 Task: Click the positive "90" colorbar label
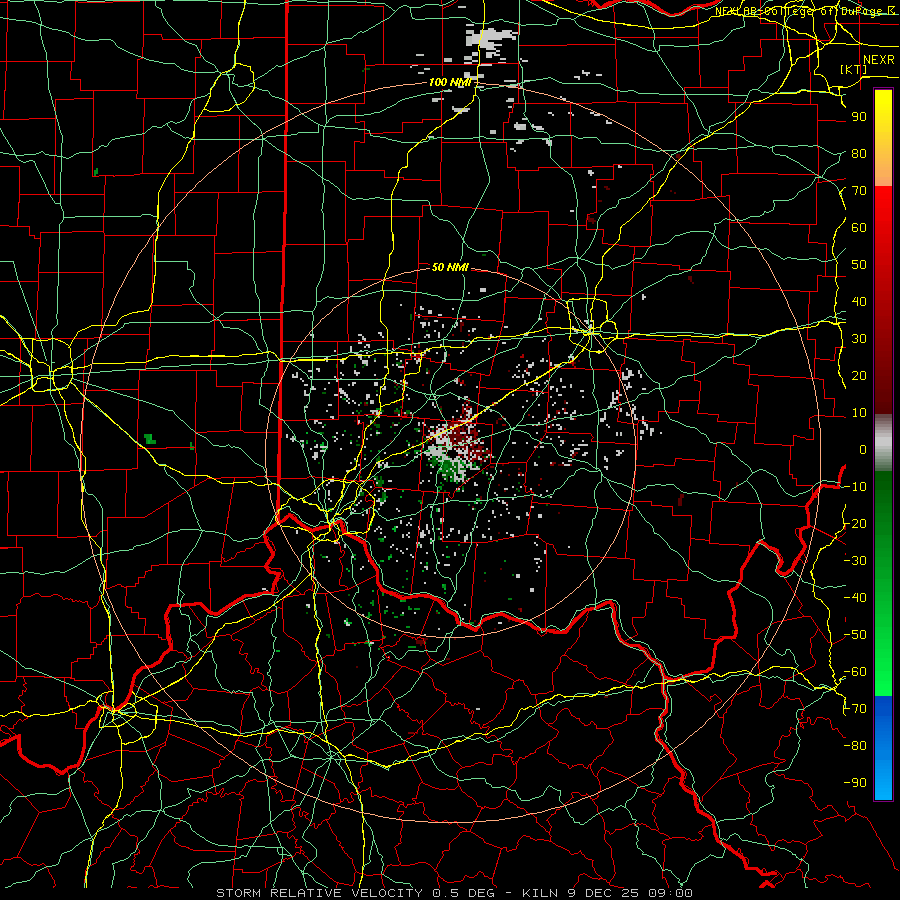coord(859,117)
